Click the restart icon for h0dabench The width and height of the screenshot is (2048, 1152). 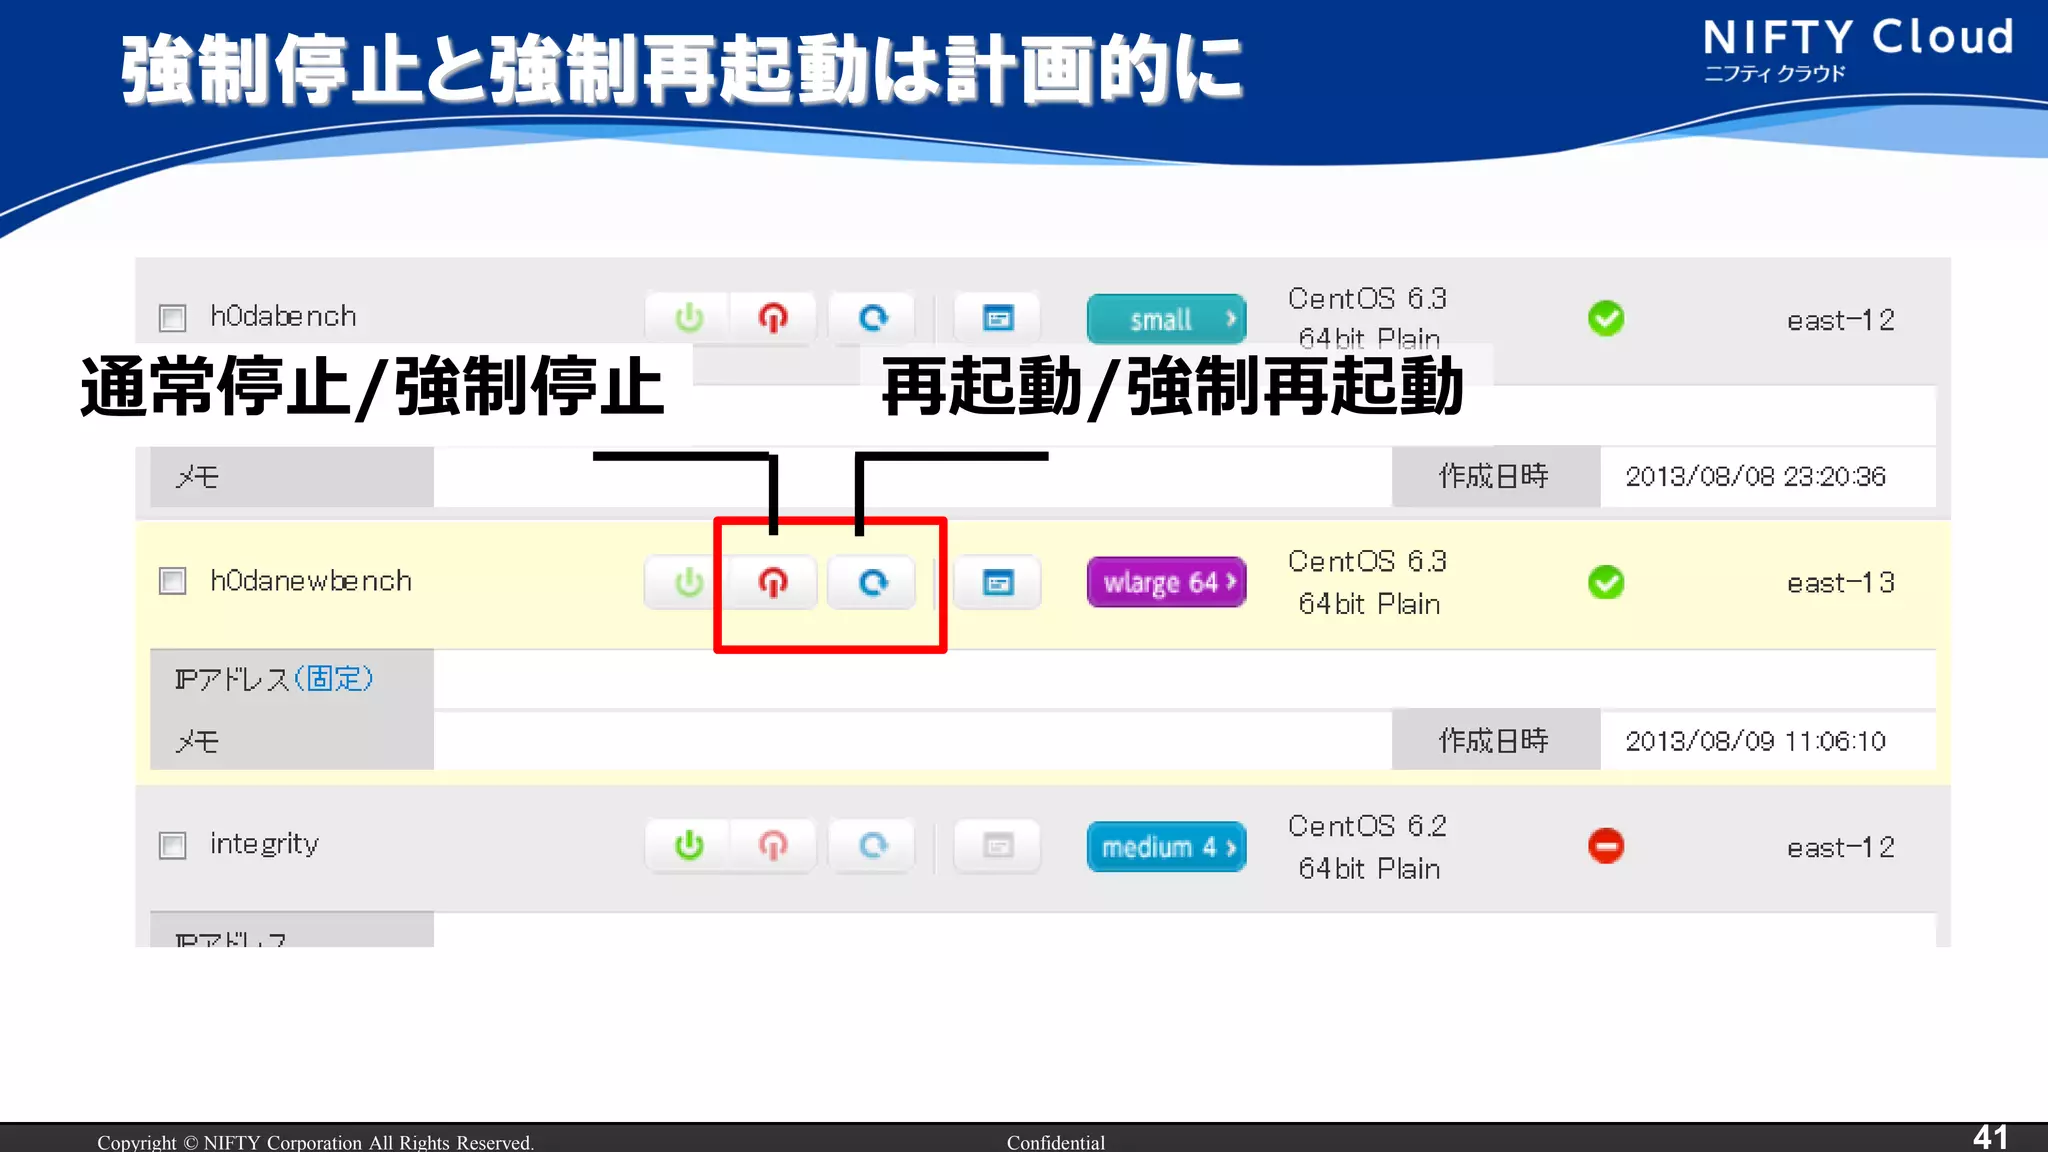tap(873, 319)
